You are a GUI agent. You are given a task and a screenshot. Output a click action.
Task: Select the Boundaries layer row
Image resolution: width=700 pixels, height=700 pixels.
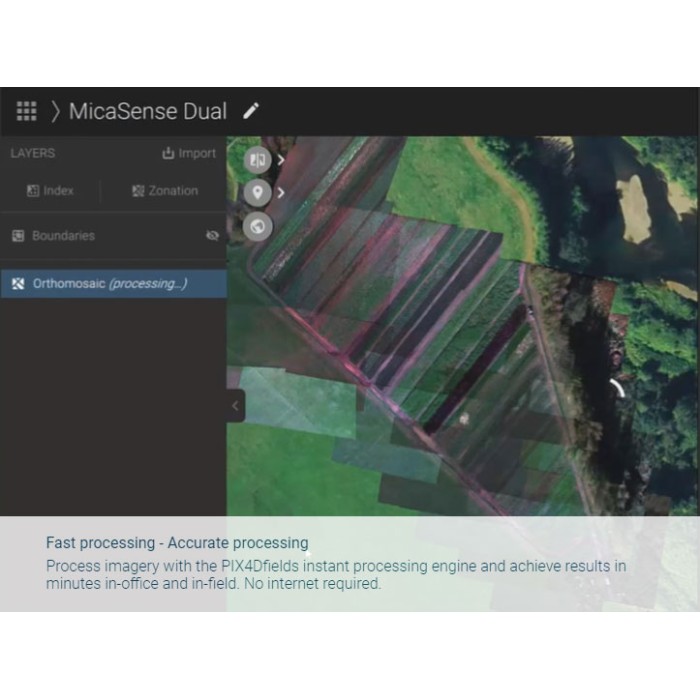[x=113, y=236]
